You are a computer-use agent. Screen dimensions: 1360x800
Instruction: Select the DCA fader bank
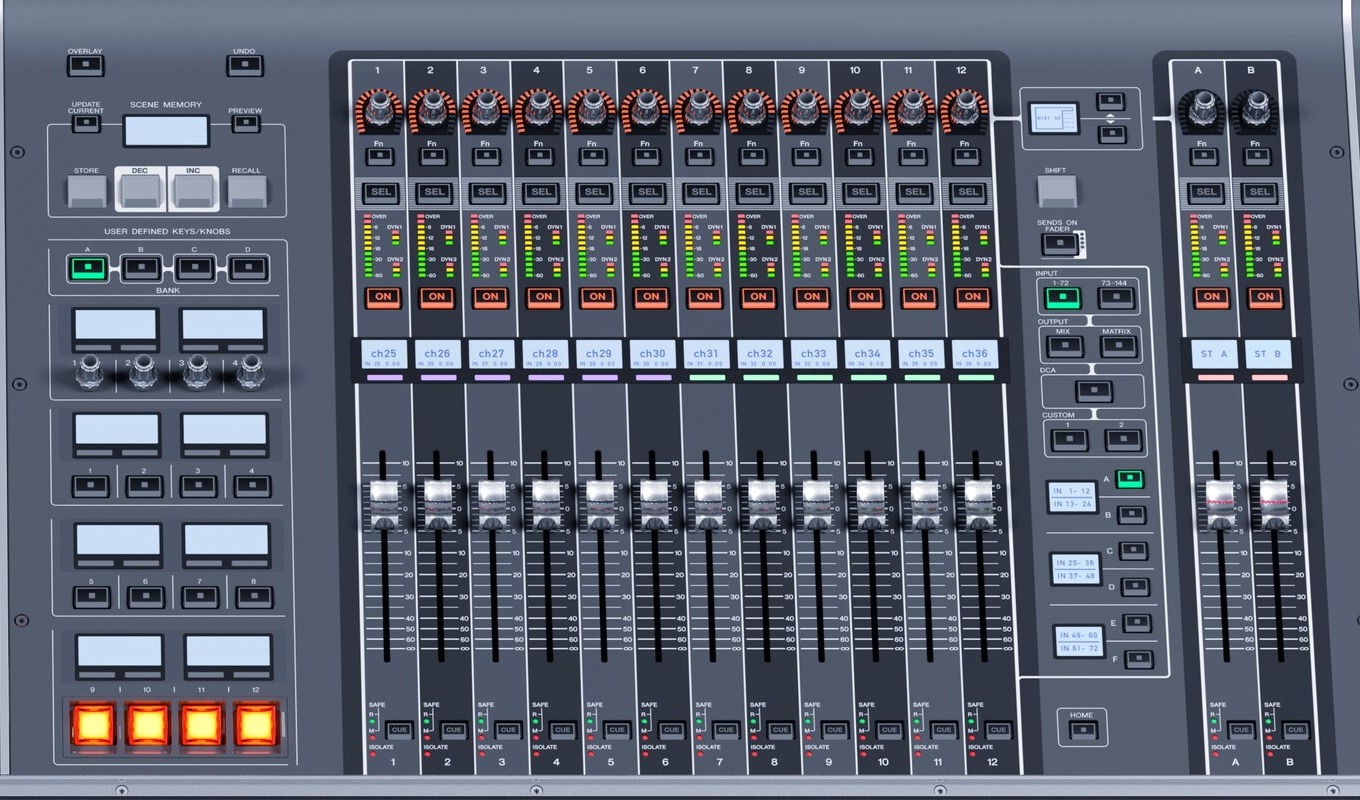click(1092, 392)
